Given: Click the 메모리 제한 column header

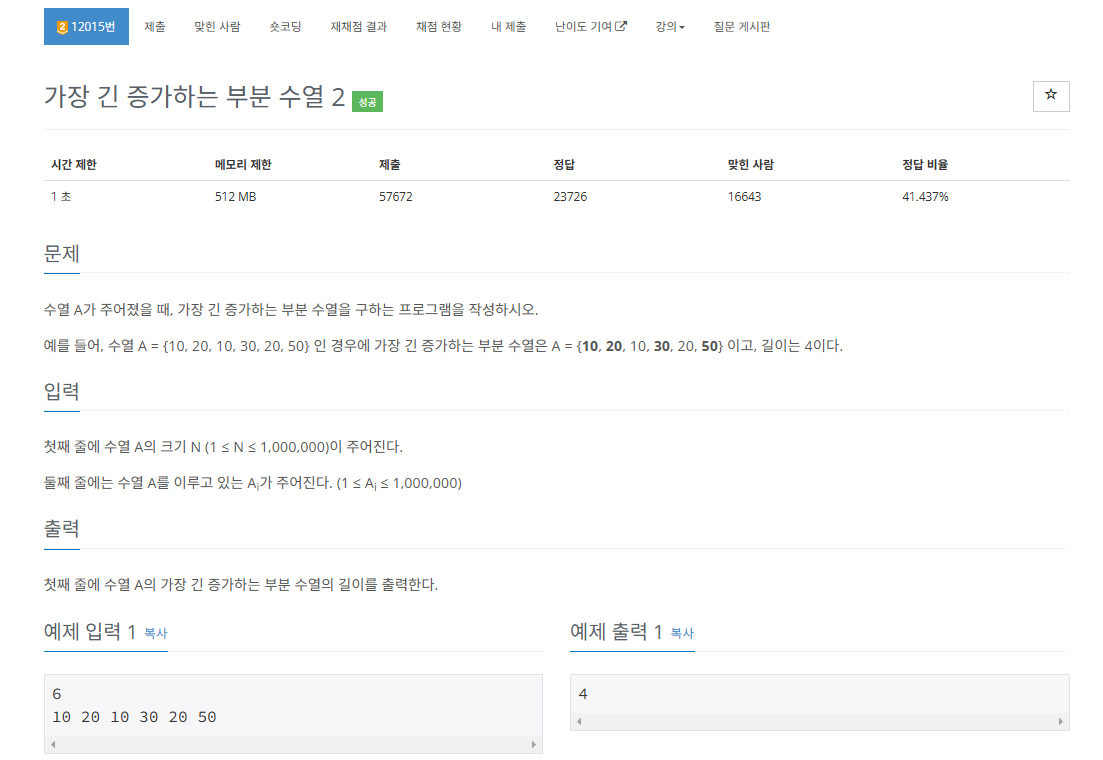Looking at the screenshot, I should point(243,165).
